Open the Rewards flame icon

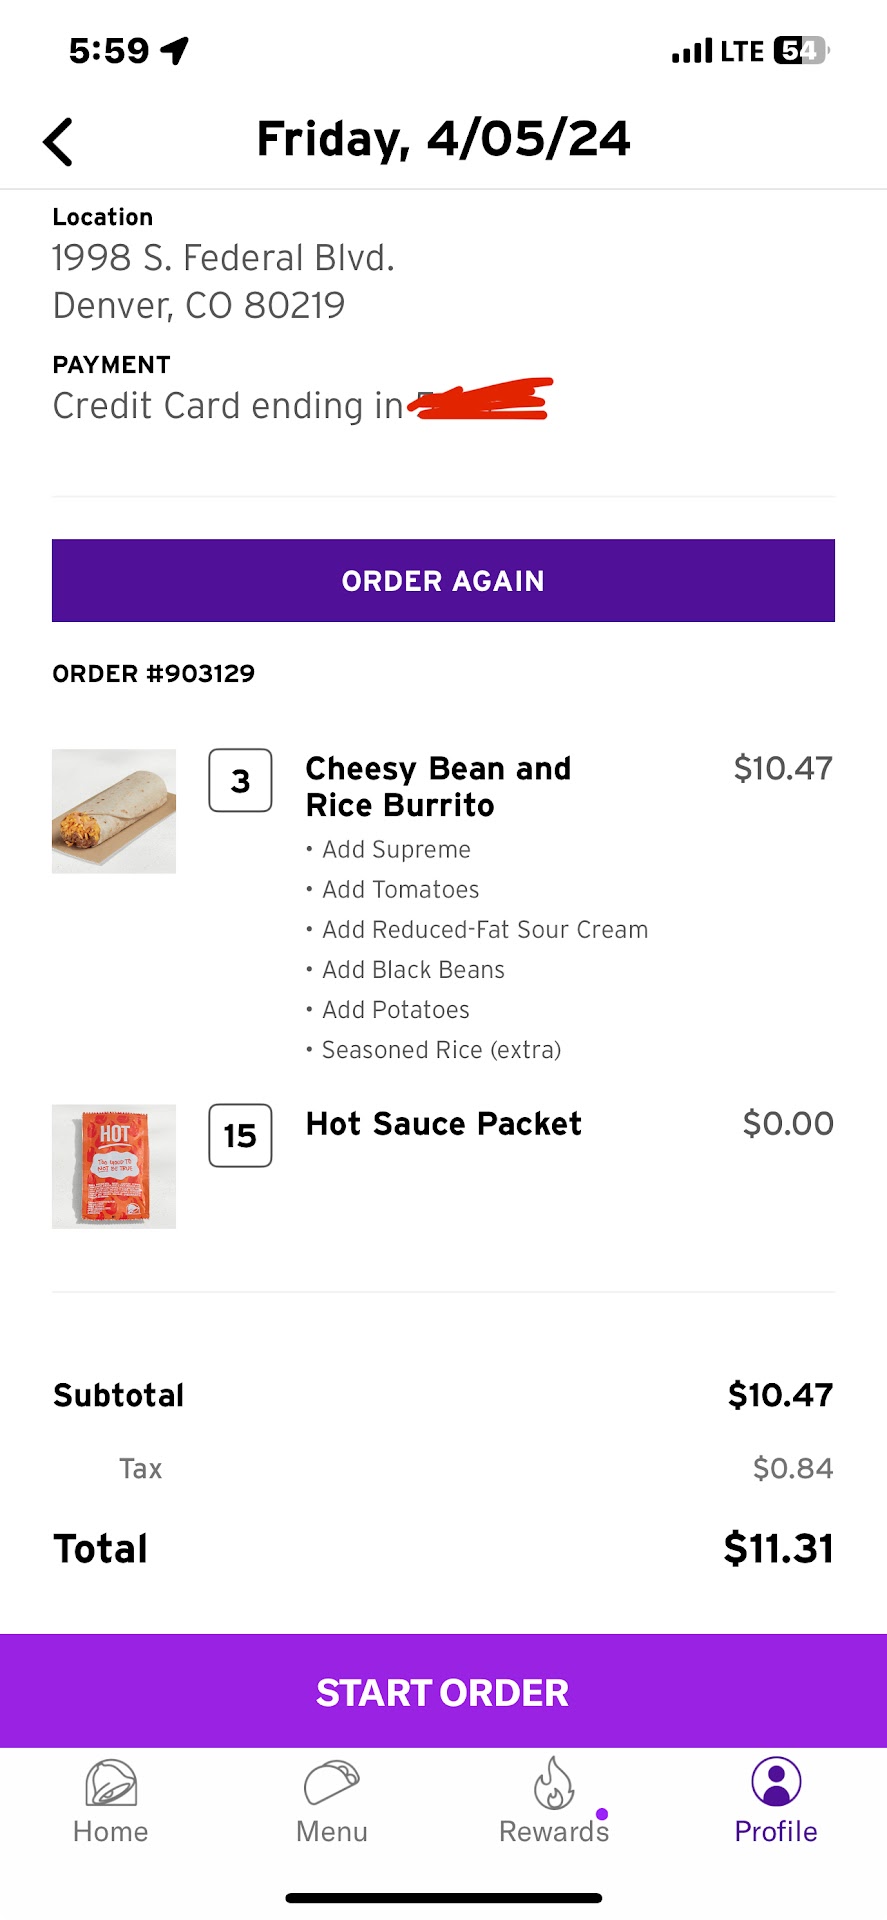click(553, 1784)
